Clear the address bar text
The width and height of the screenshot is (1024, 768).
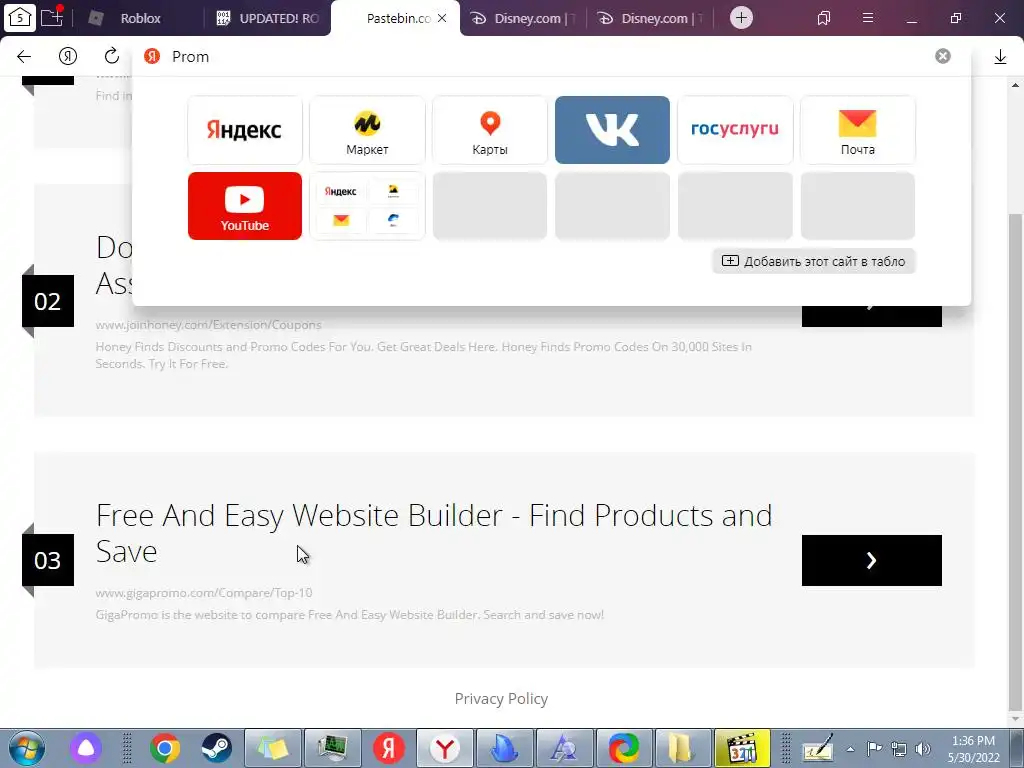(942, 56)
